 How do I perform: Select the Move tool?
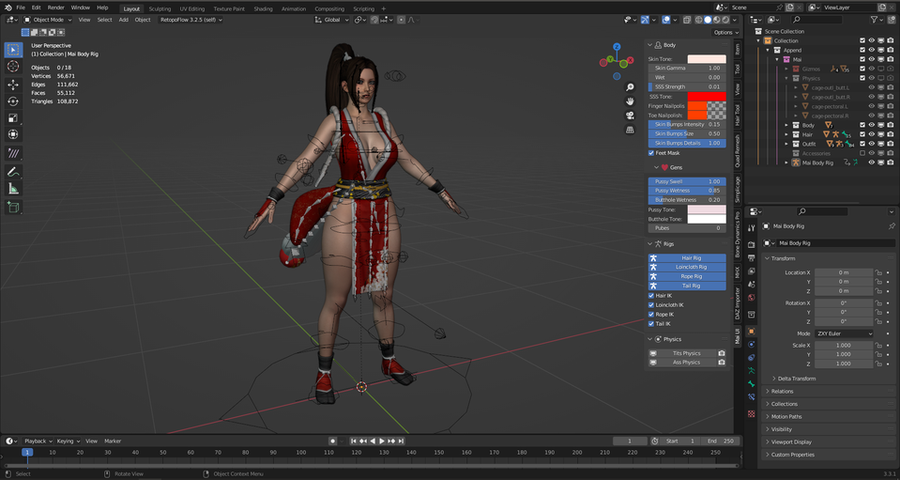pyautogui.click(x=13, y=85)
